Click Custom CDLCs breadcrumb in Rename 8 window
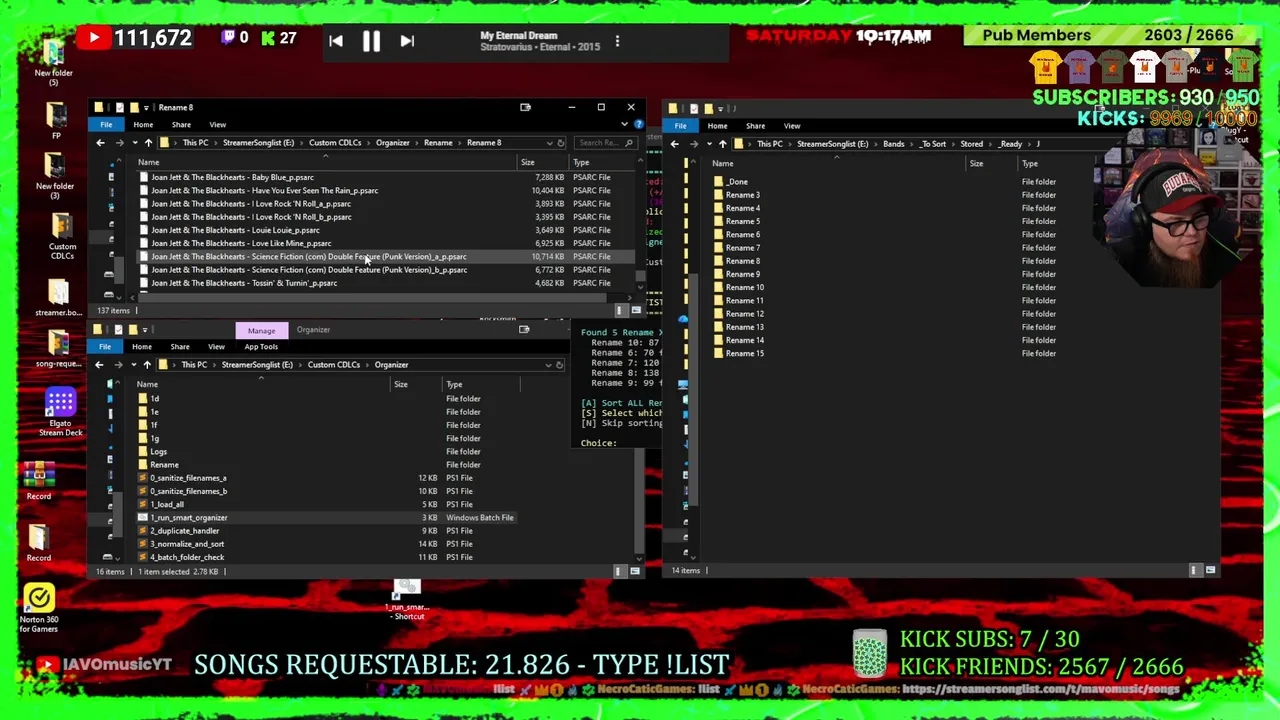Screen dimensions: 1280x720 point(335,143)
